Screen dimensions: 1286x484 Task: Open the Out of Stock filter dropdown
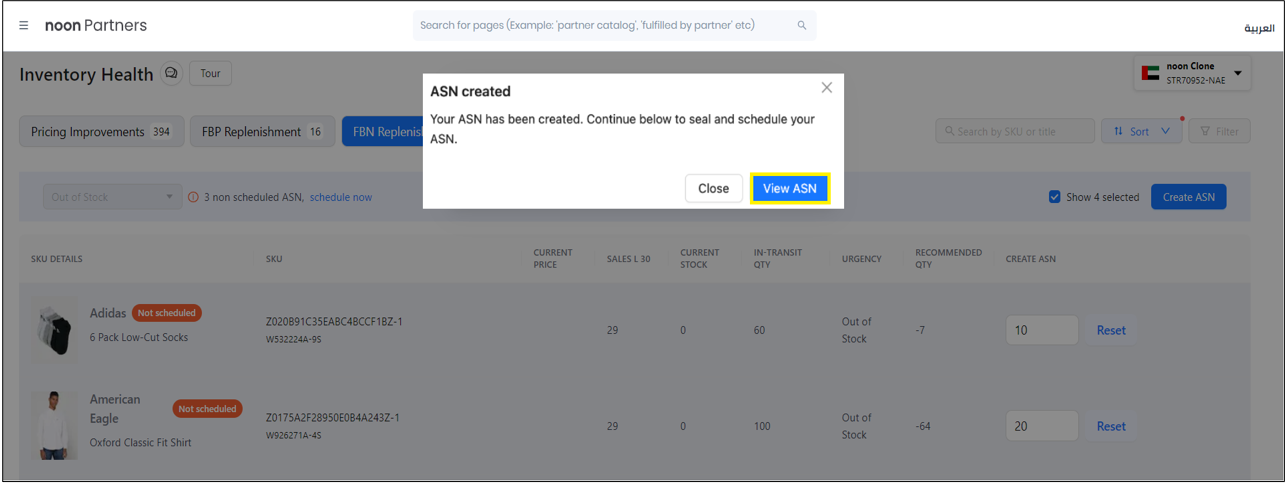tap(111, 197)
